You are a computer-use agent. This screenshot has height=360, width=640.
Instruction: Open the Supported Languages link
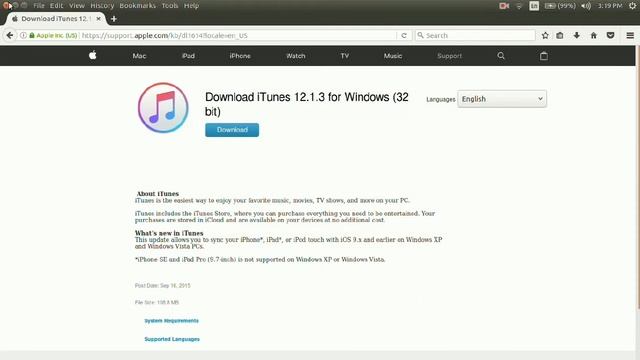pyautogui.click(x=172, y=339)
